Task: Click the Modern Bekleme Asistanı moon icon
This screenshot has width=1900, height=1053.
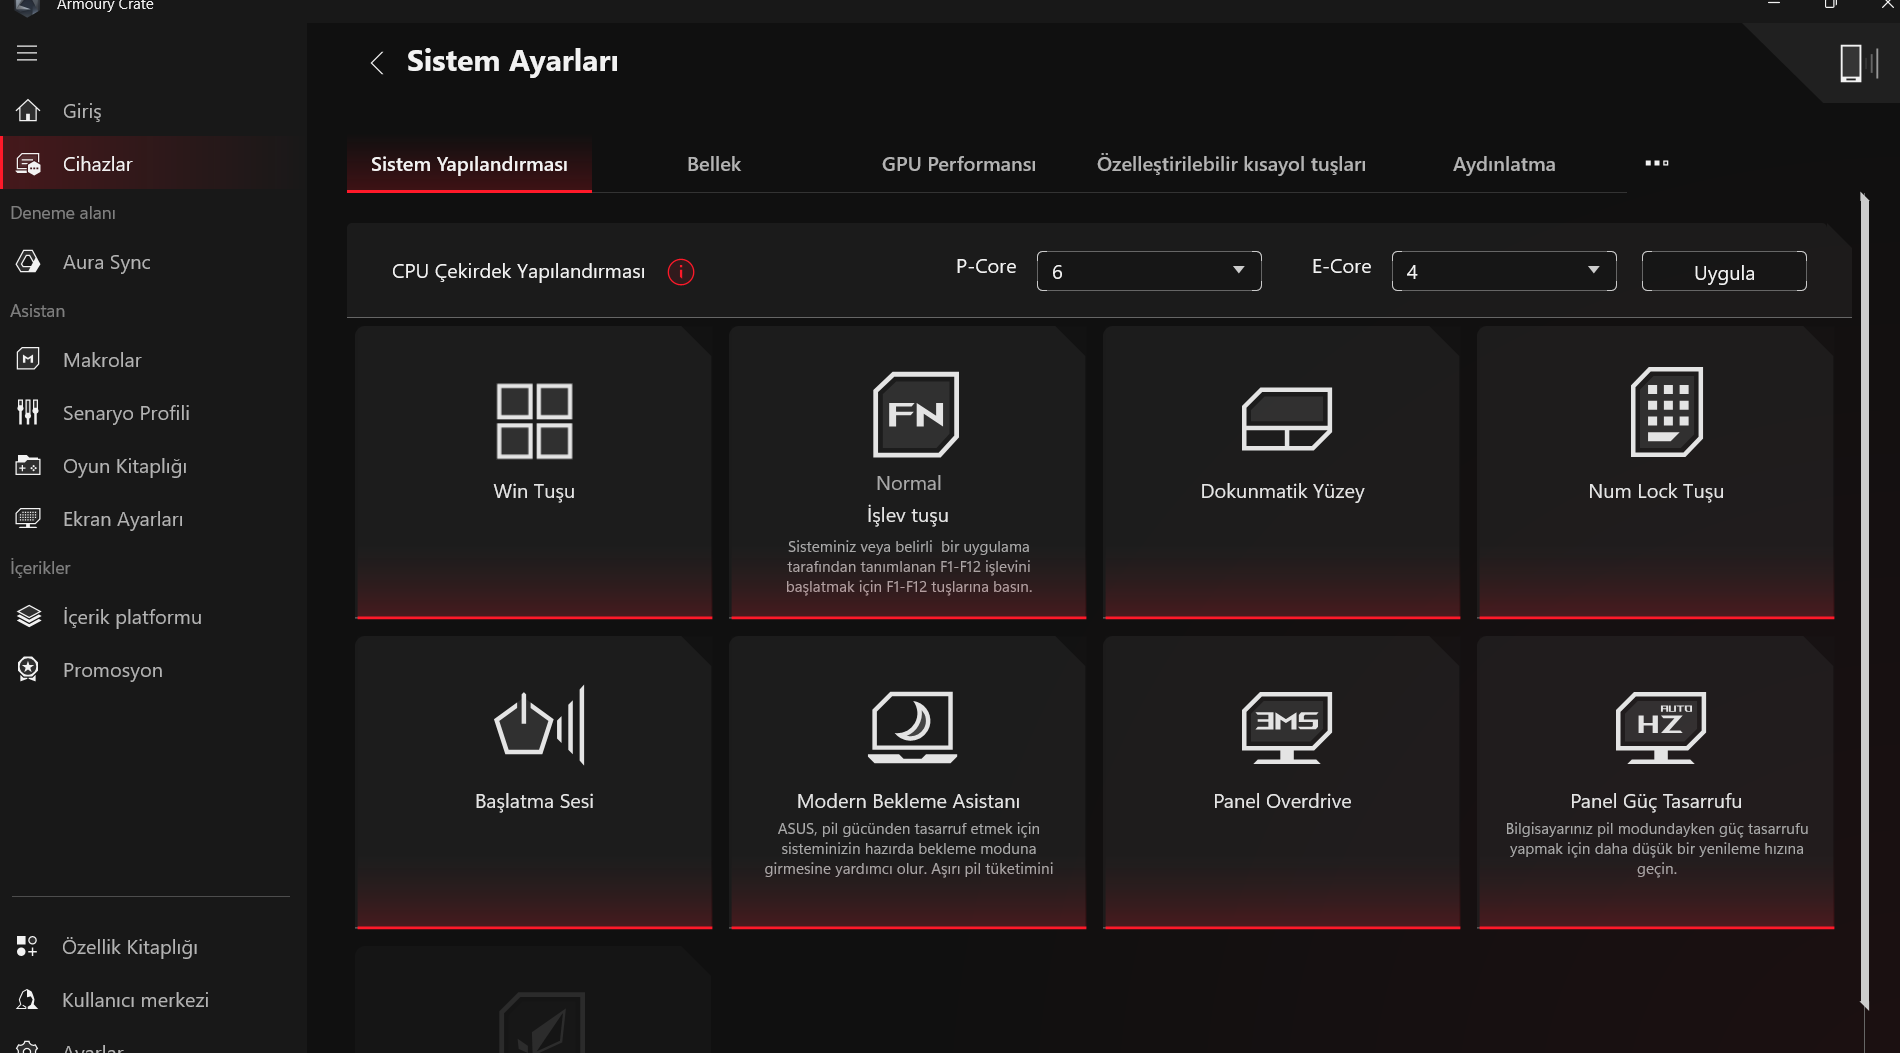Action: click(912, 726)
